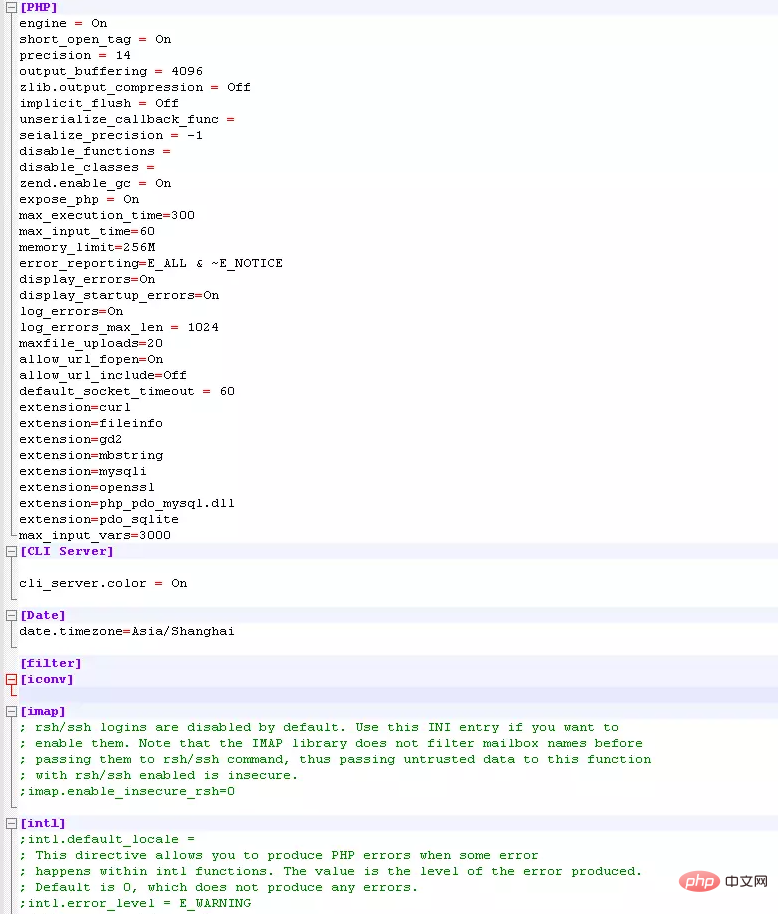Collapse the [Date] section fold marker

pos(11,616)
